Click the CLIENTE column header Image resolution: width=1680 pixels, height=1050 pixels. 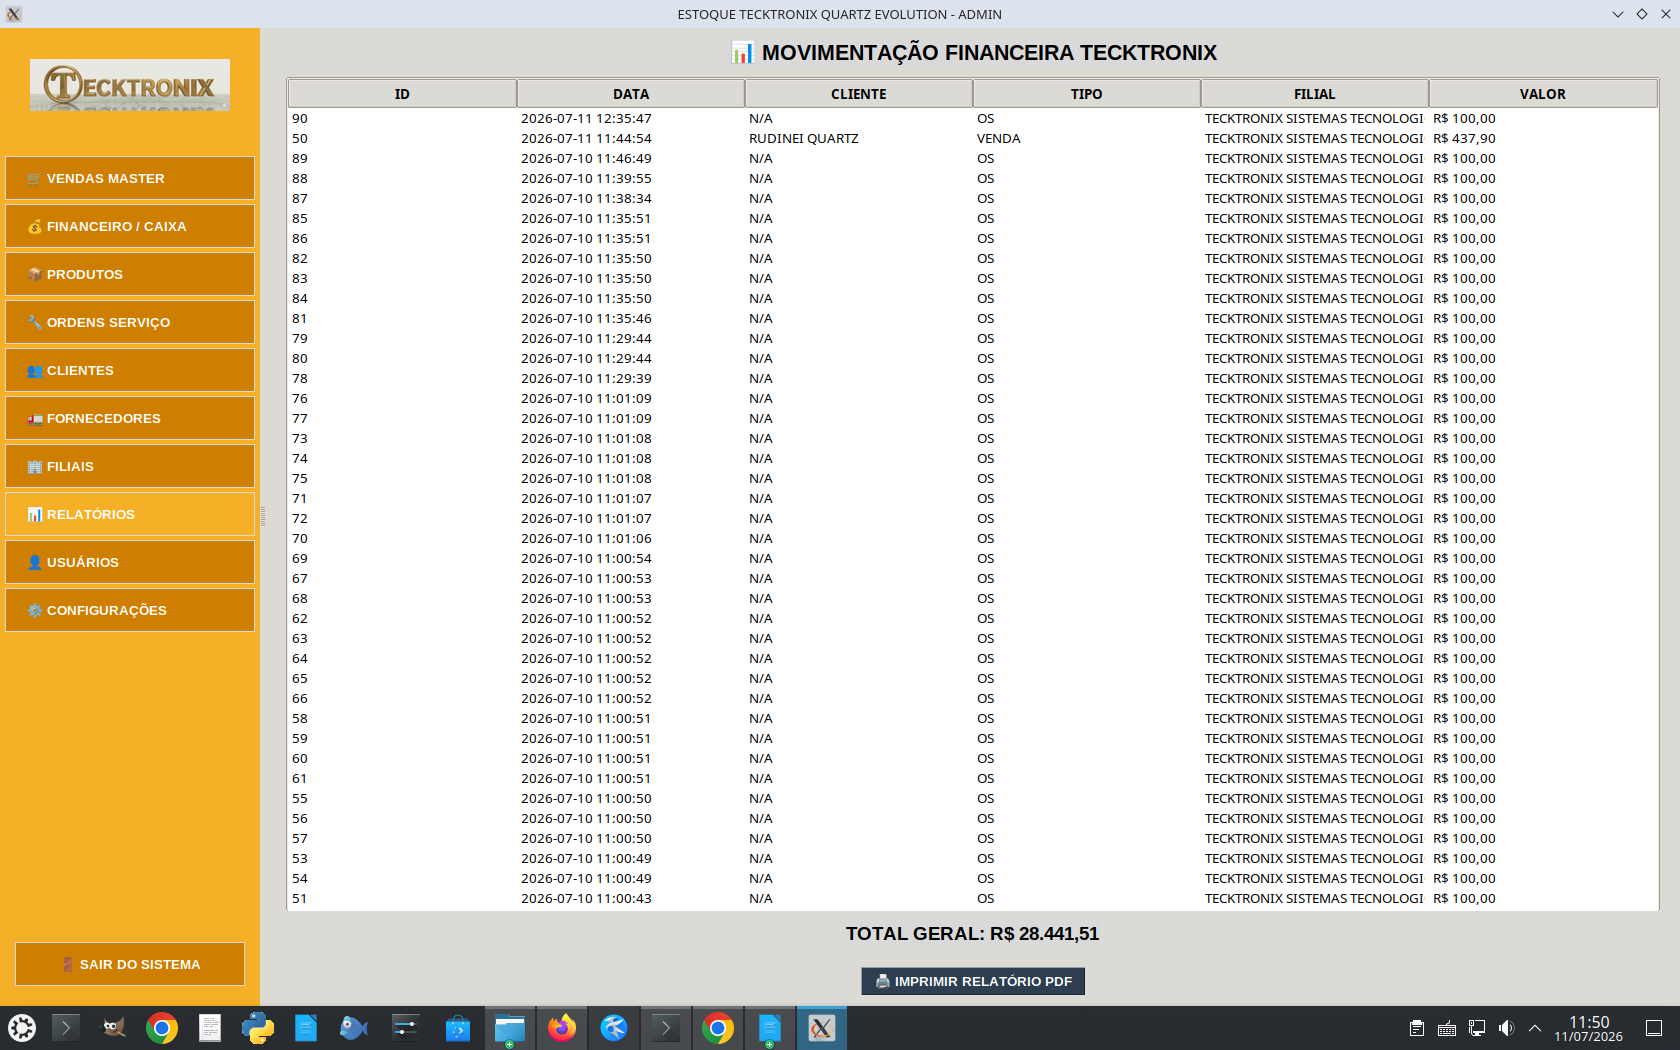(x=859, y=94)
